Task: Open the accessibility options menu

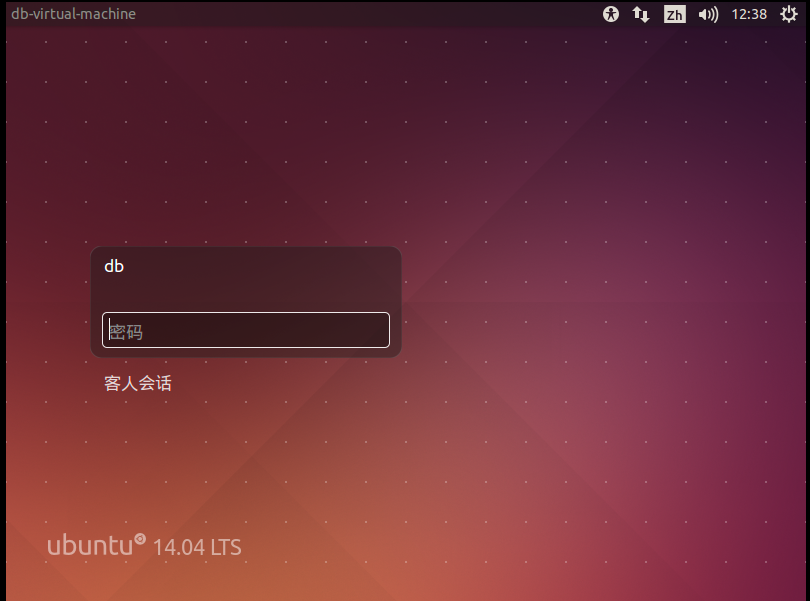Action: (x=610, y=14)
